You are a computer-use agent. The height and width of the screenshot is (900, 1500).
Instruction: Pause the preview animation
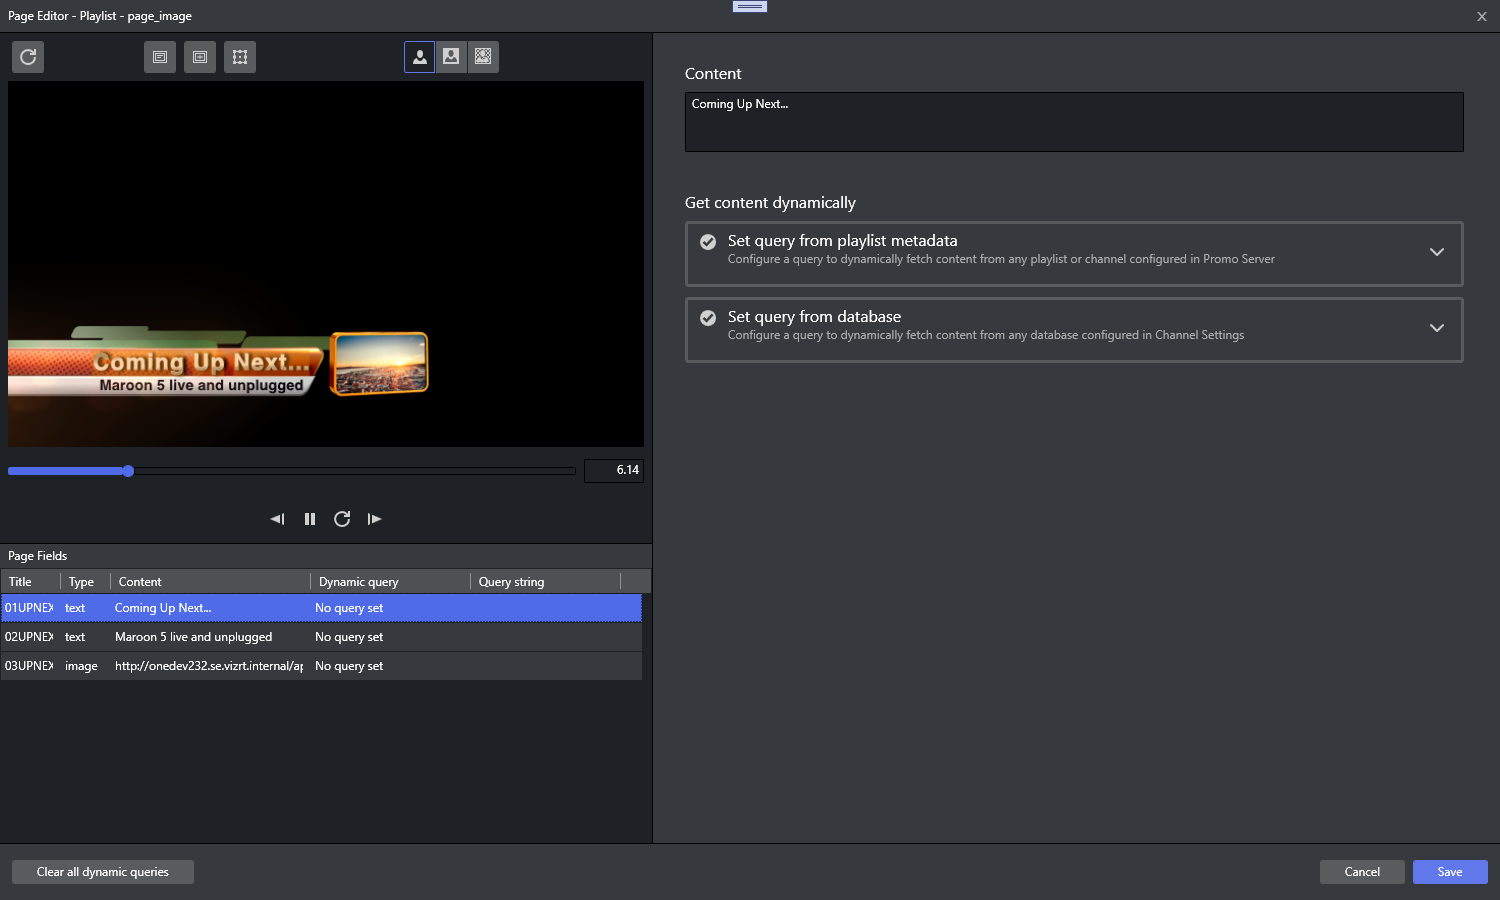(x=310, y=519)
